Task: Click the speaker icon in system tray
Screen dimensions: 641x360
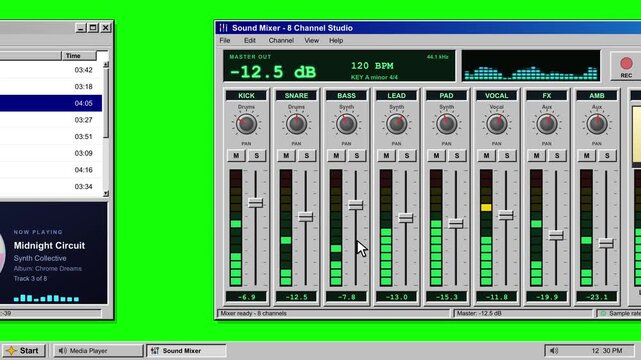Action: (x=554, y=351)
